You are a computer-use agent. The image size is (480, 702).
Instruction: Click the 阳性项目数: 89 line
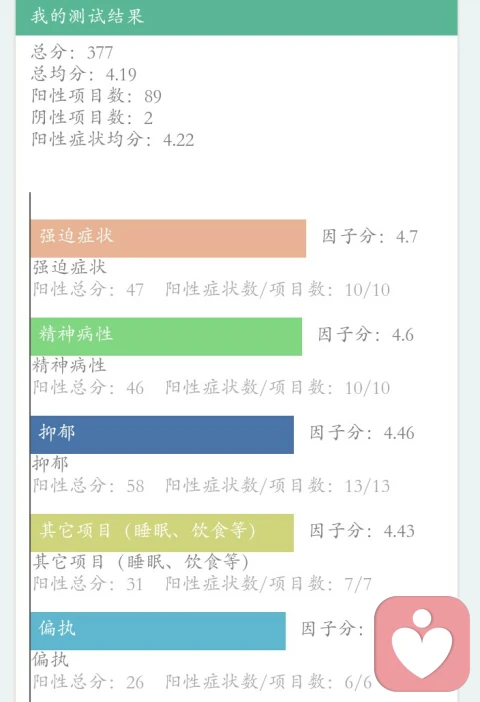coord(96,96)
